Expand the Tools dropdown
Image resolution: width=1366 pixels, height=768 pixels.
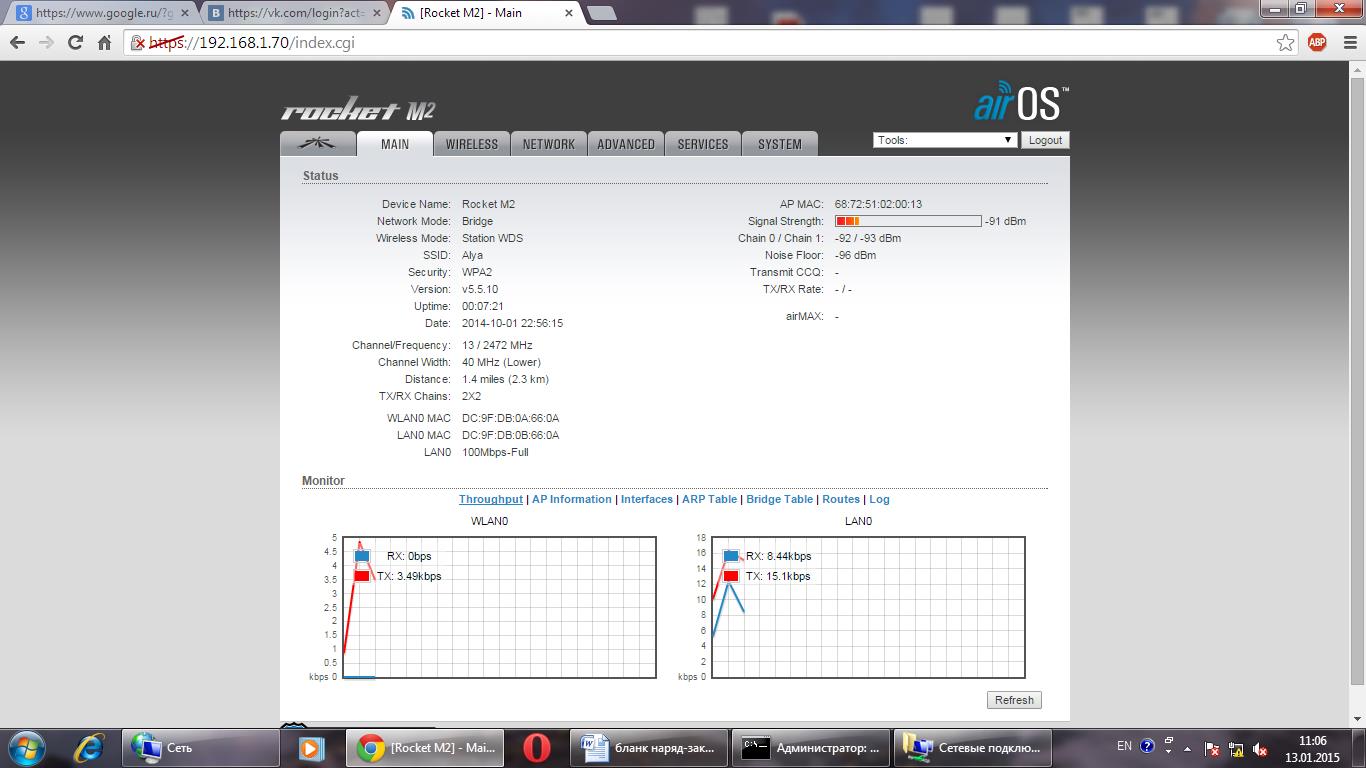[x=945, y=140]
